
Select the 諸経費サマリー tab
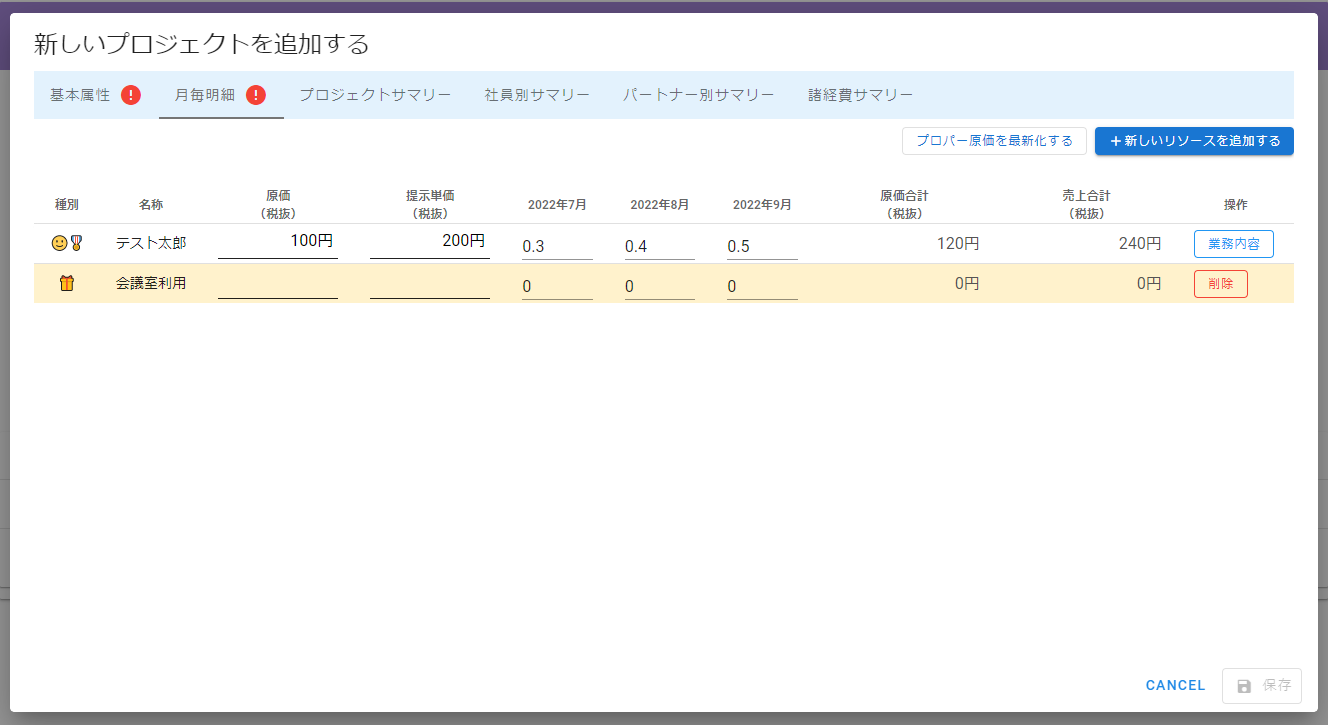point(860,95)
